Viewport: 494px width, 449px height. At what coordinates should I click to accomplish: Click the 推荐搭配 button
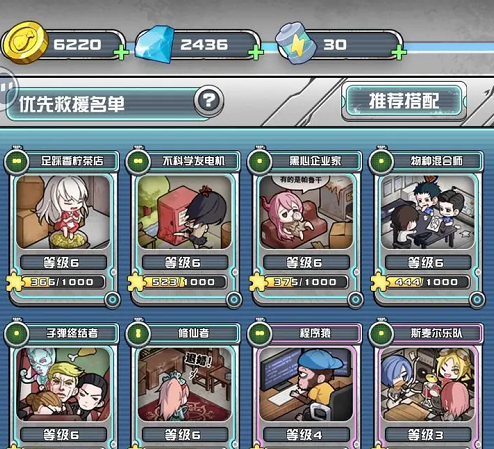[x=404, y=101]
